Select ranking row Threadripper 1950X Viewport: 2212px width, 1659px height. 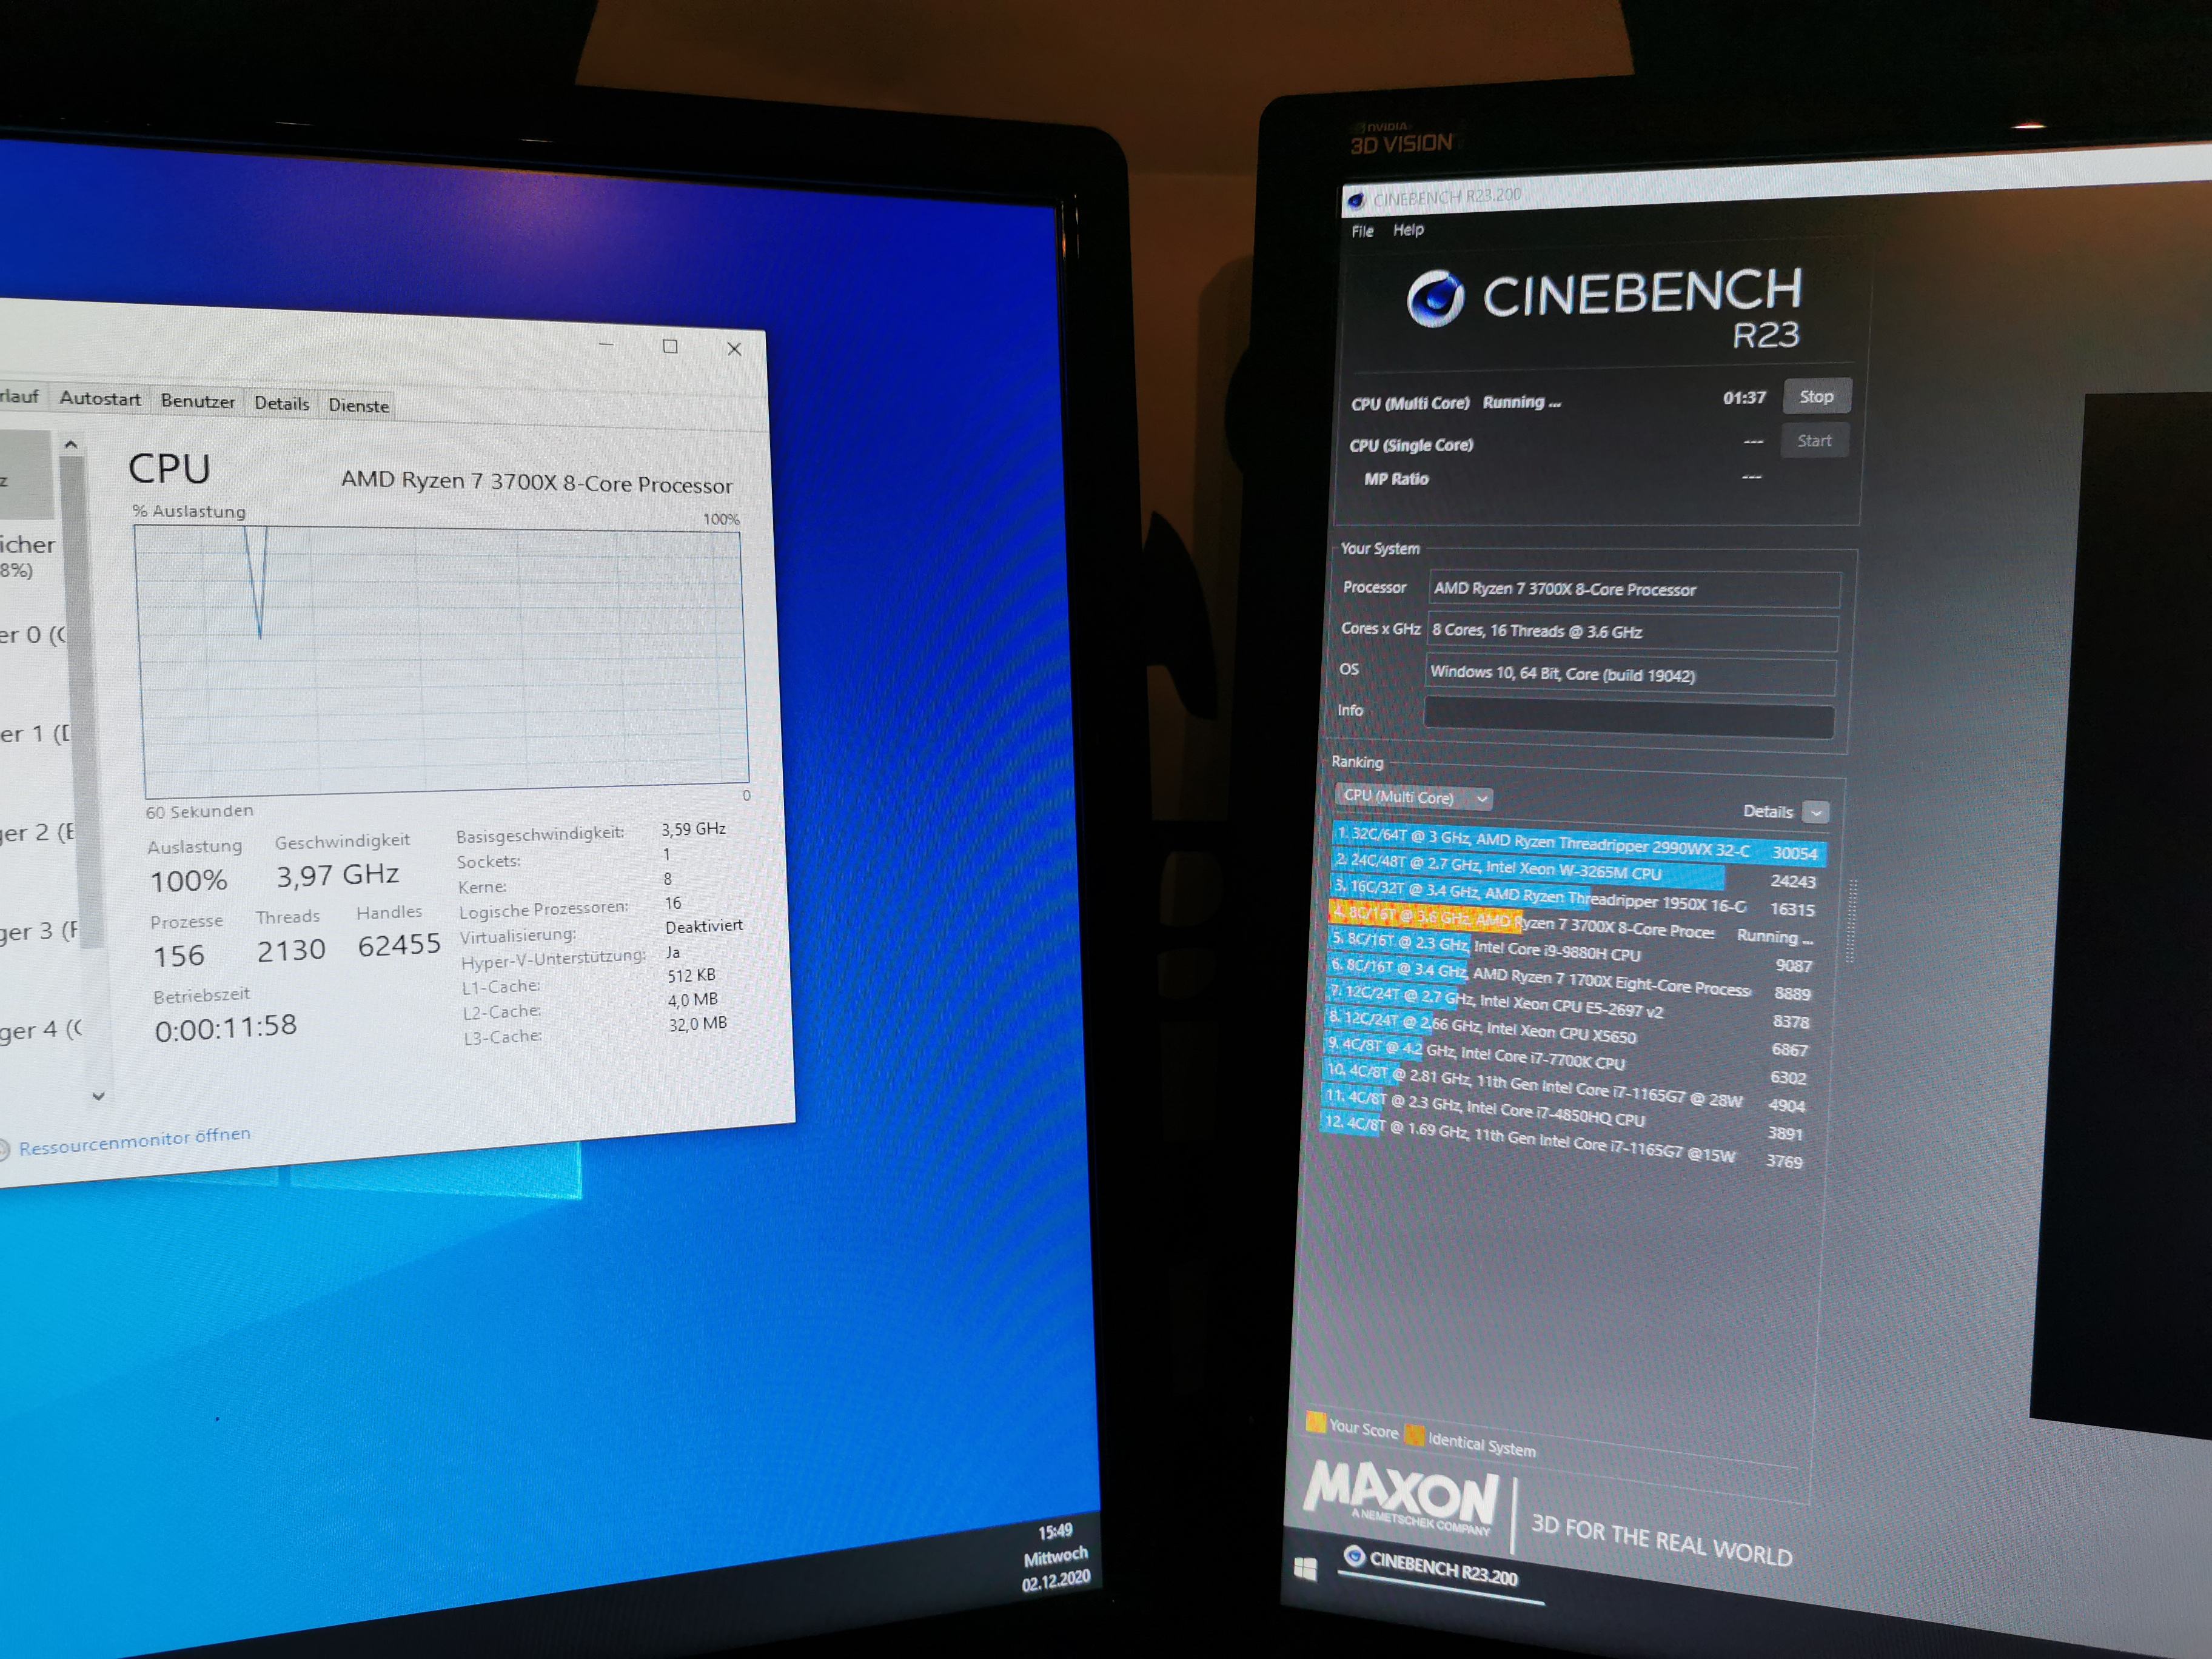coord(1574,897)
